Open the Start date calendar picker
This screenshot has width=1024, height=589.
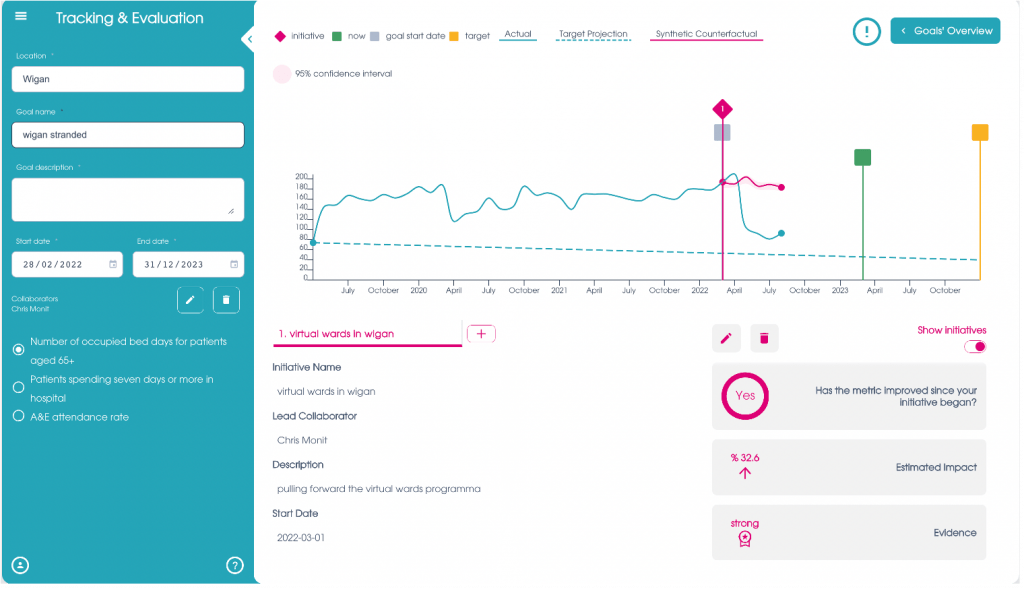(113, 265)
